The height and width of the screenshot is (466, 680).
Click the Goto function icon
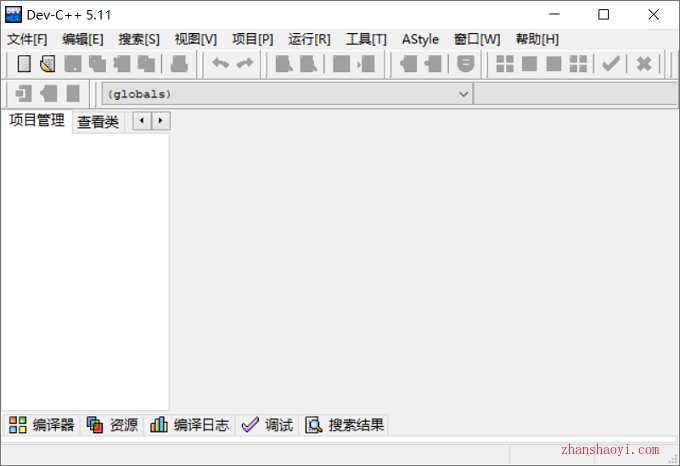341,64
